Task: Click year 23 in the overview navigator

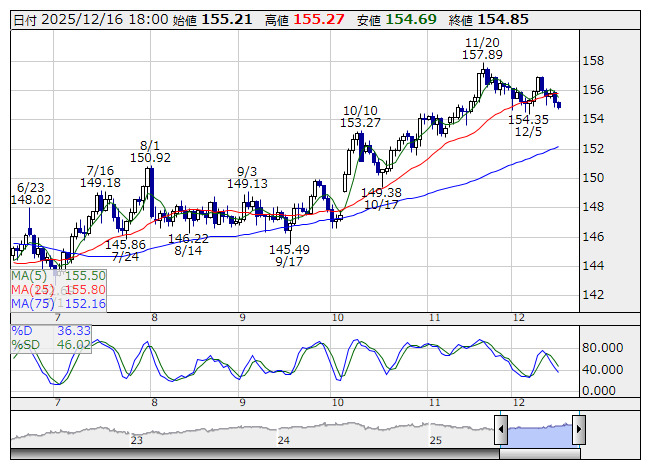Action: point(137,440)
